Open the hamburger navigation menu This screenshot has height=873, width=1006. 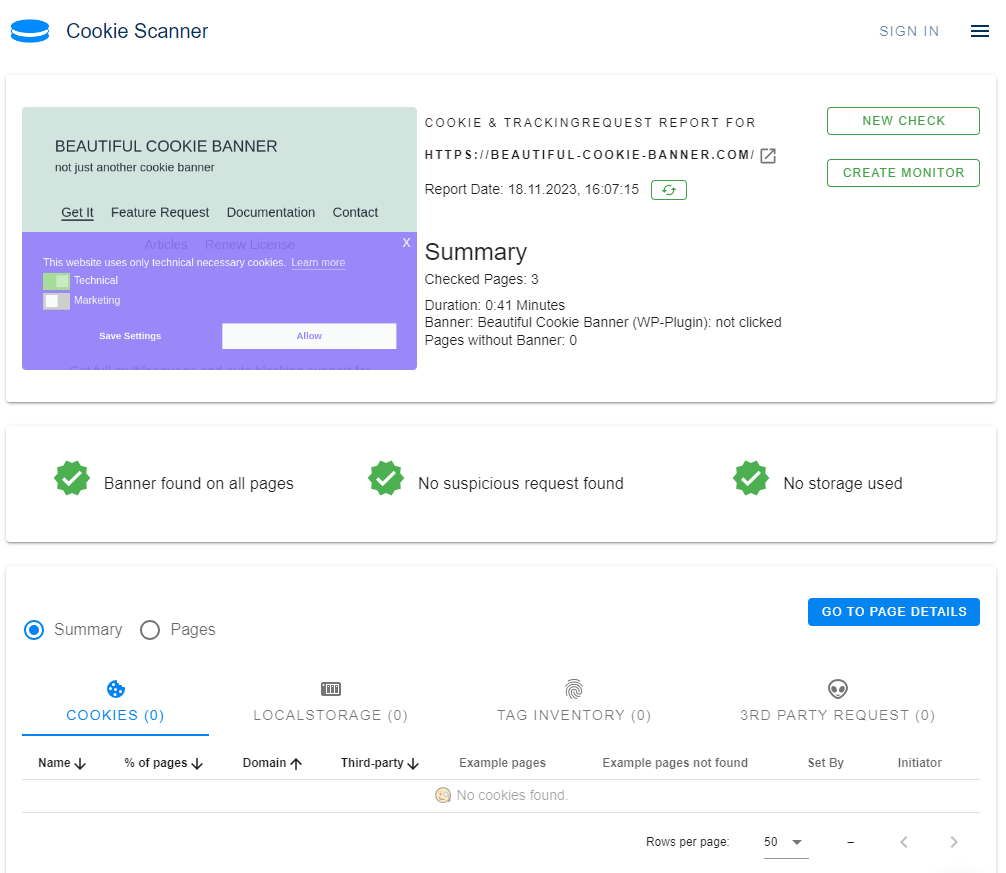click(x=979, y=31)
